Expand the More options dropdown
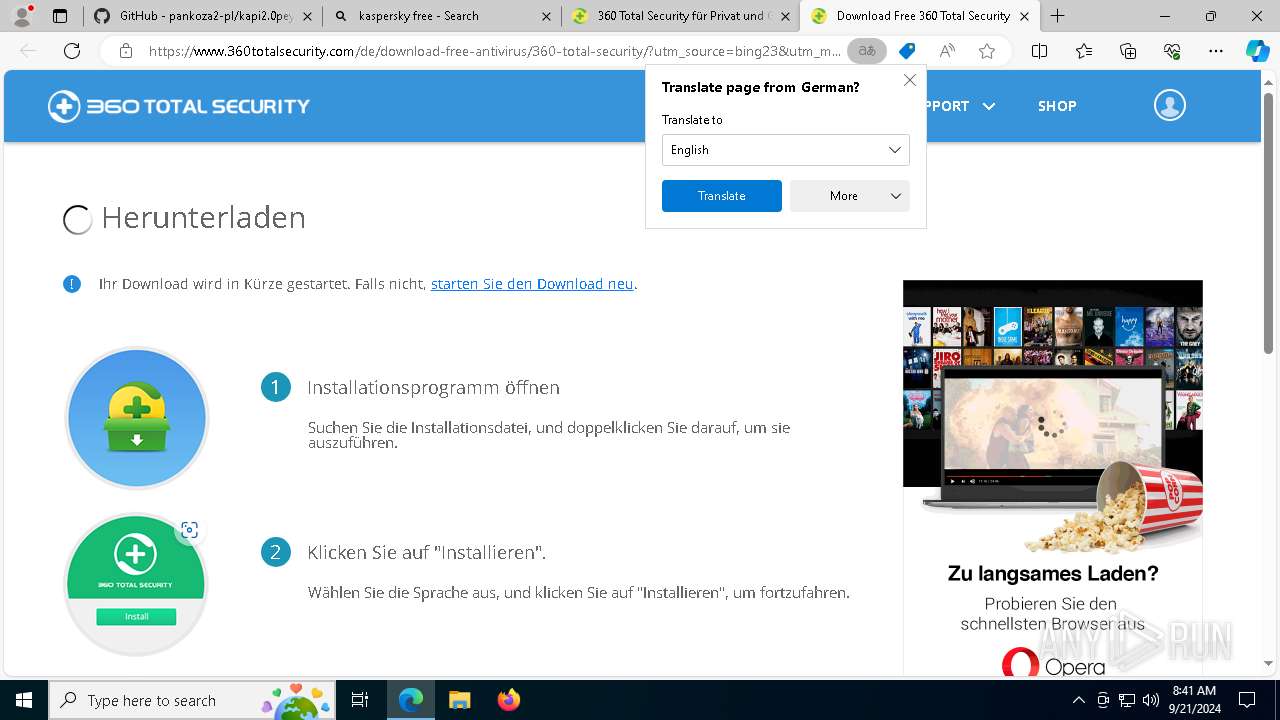Screen dimensions: 1280x720 pyautogui.click(x=850, y=196)
